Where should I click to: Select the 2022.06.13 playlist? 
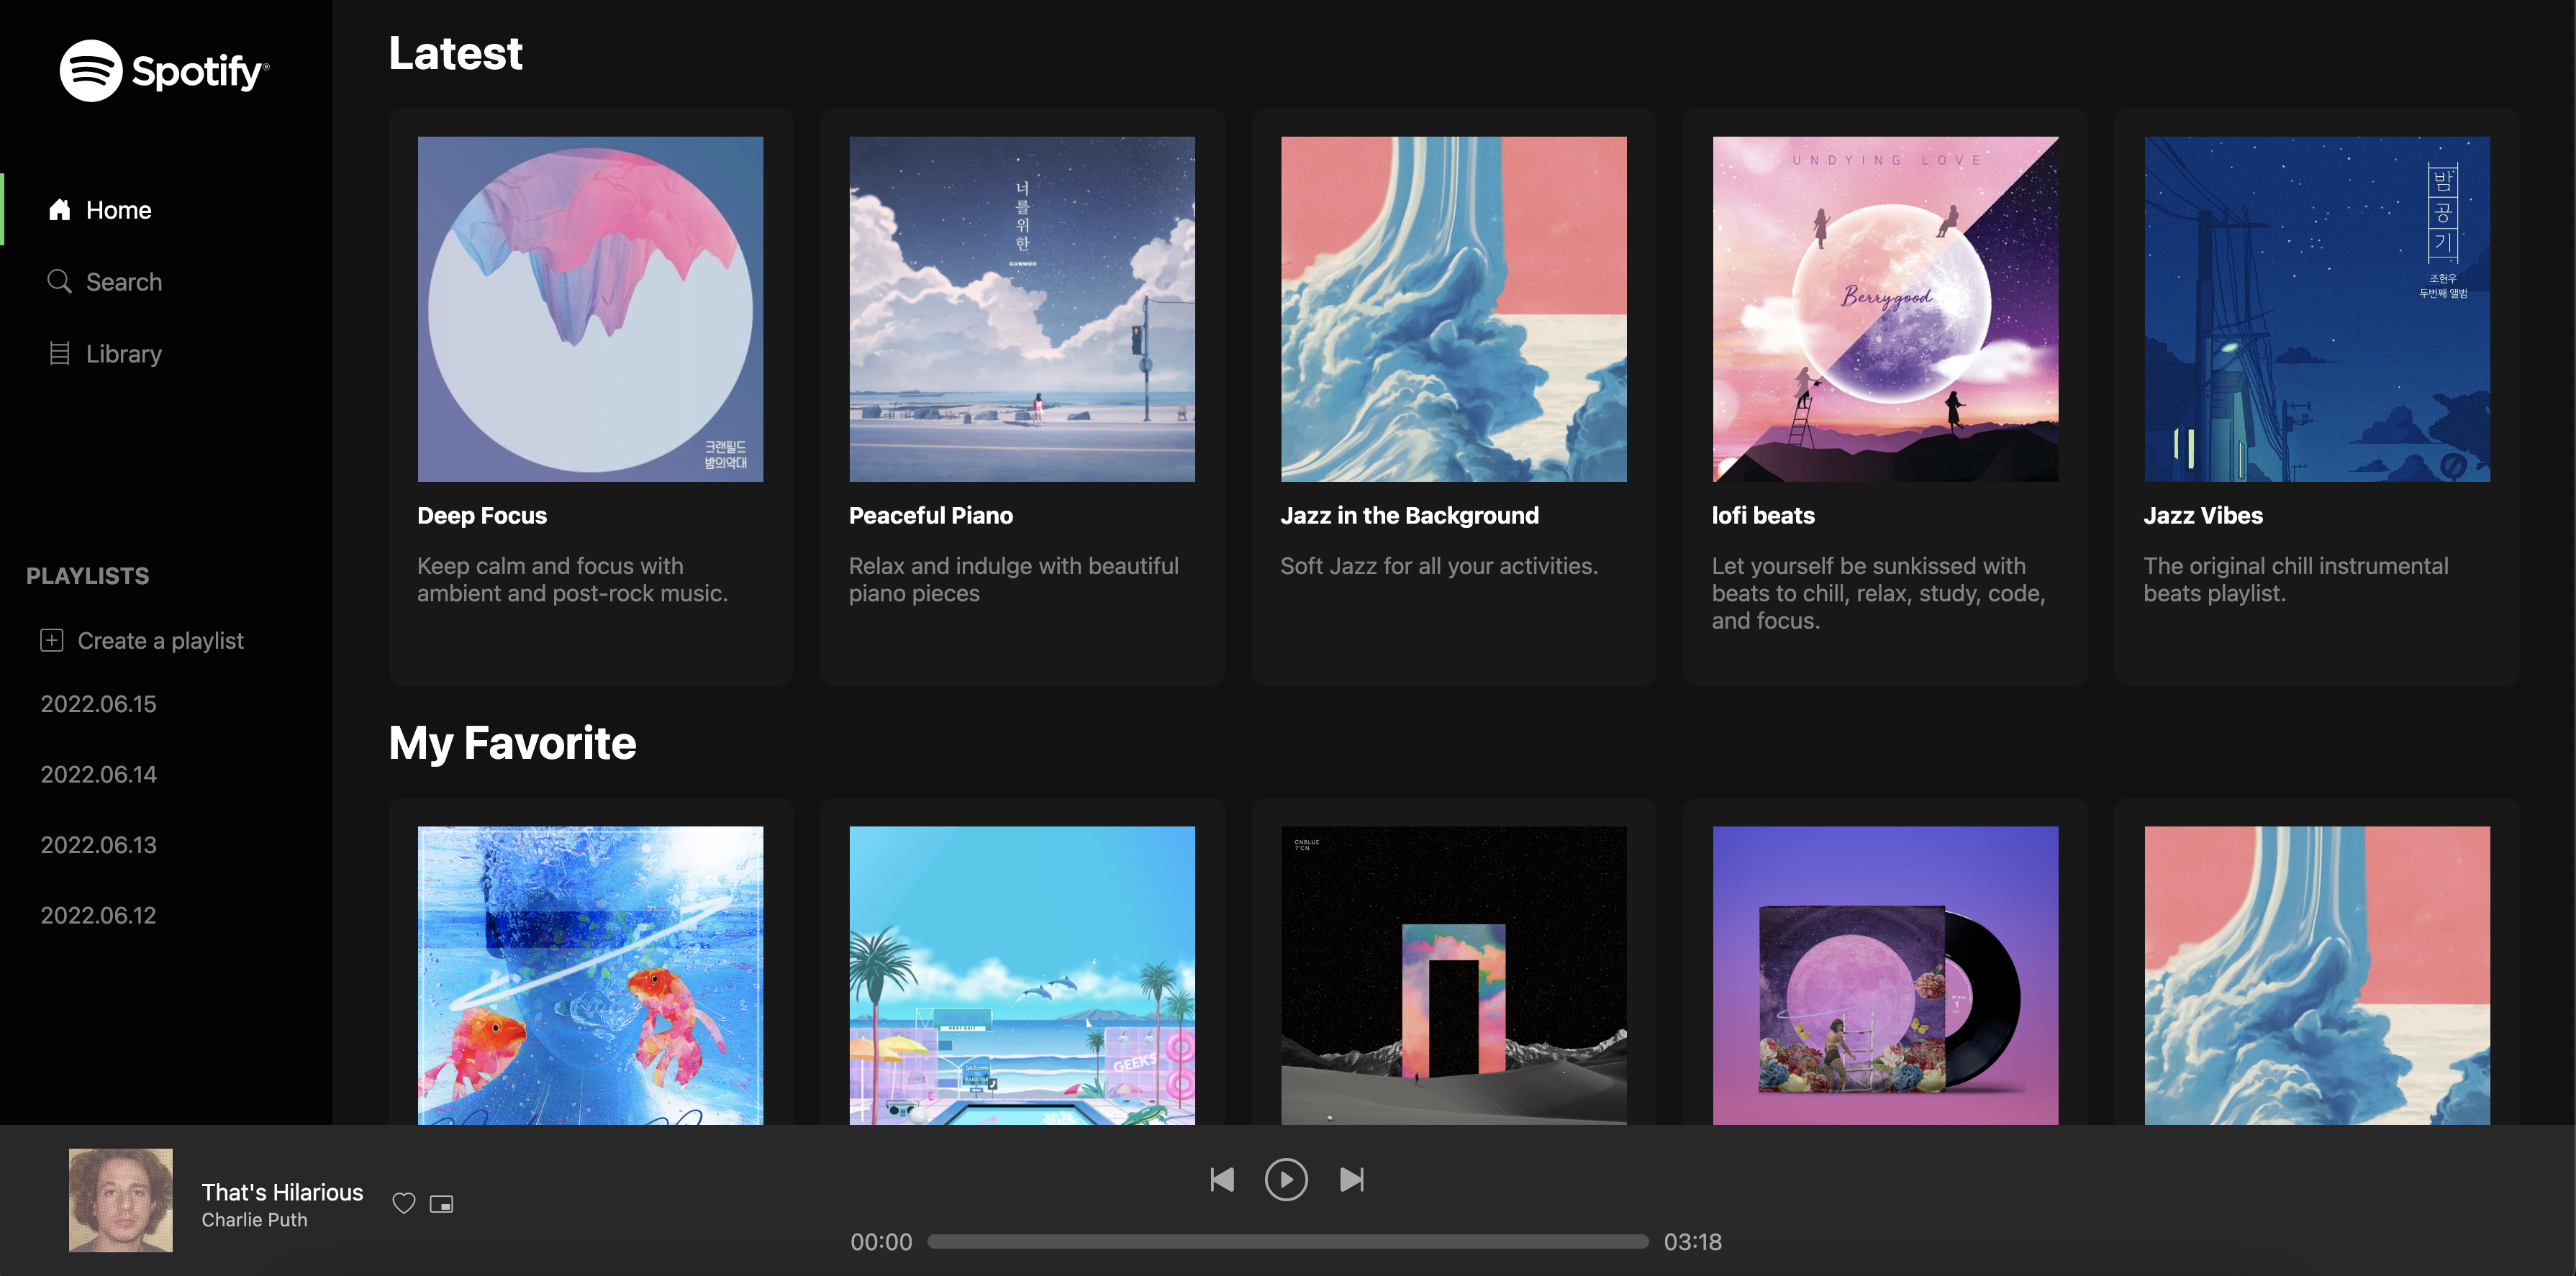coord(98,845)
